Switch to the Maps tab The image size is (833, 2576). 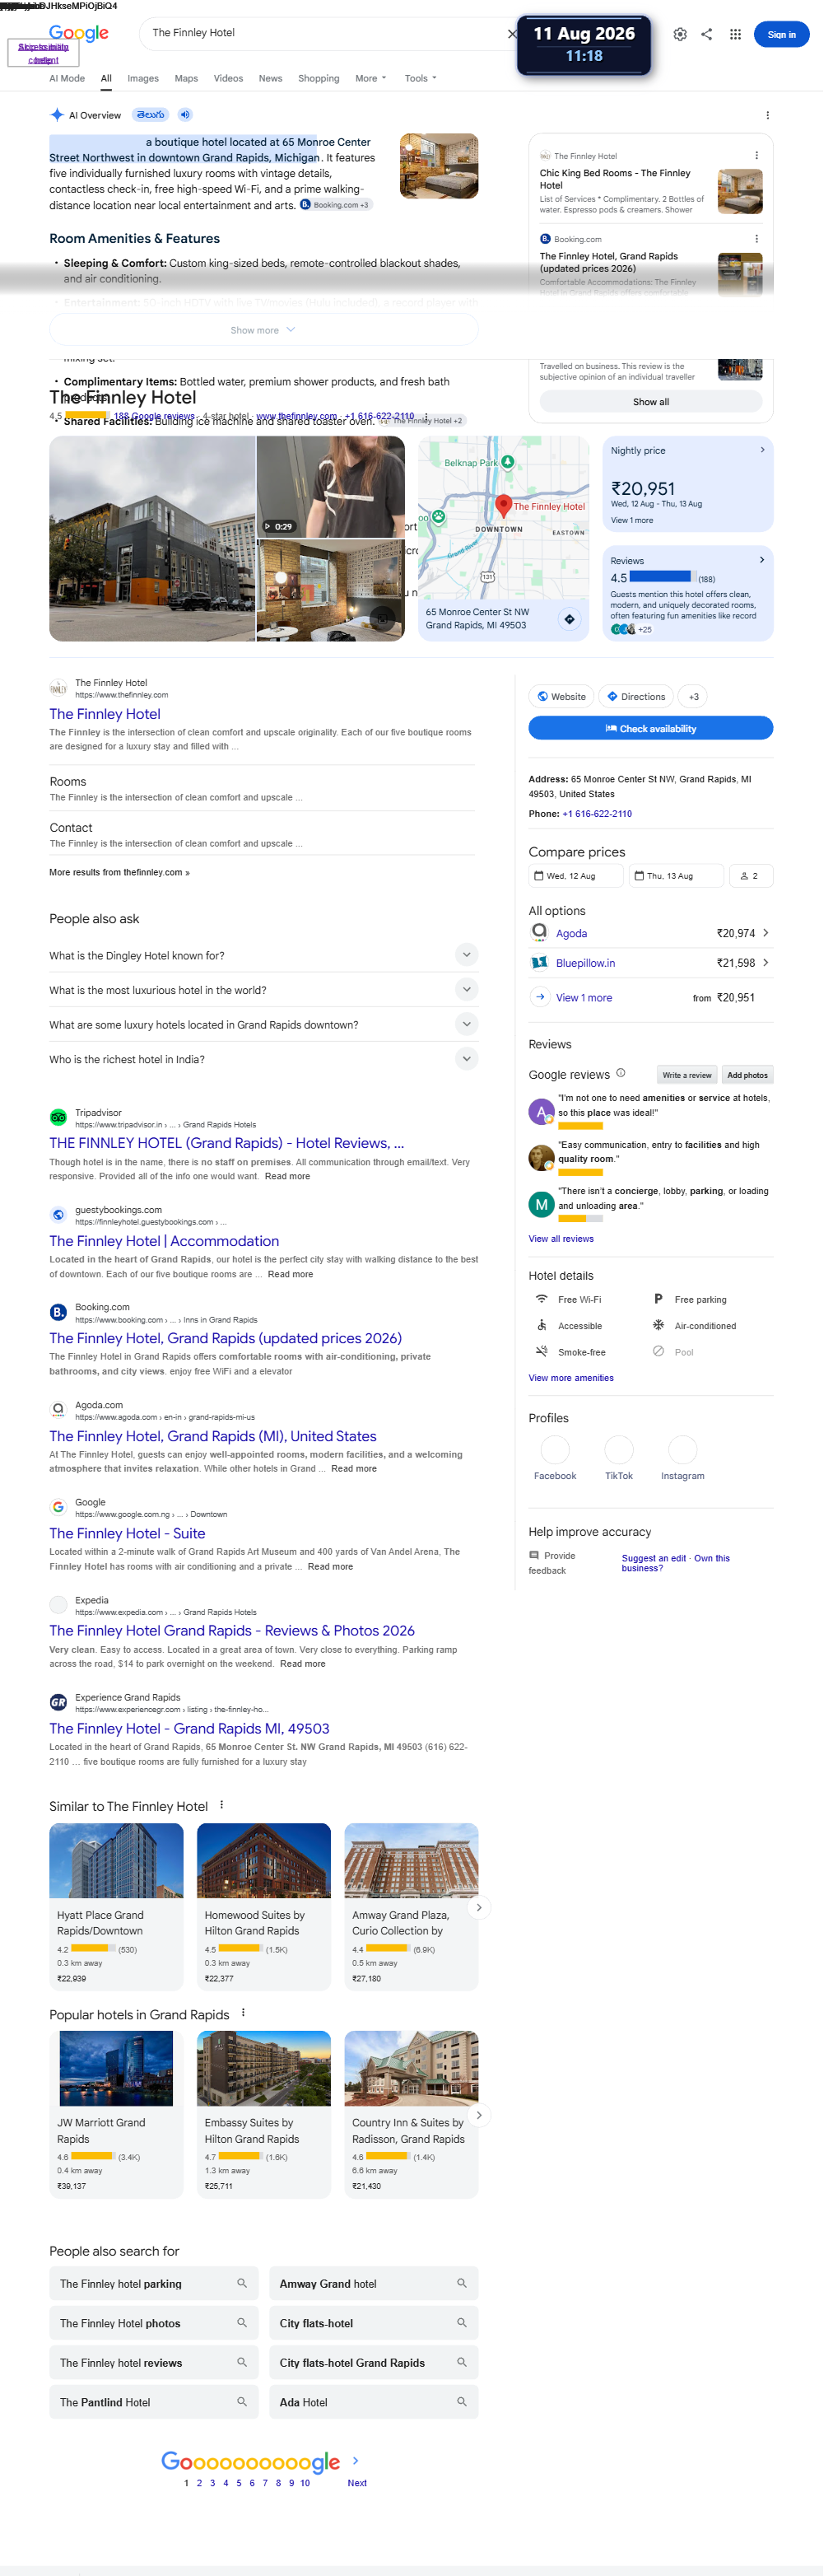(x=186, y=78)
